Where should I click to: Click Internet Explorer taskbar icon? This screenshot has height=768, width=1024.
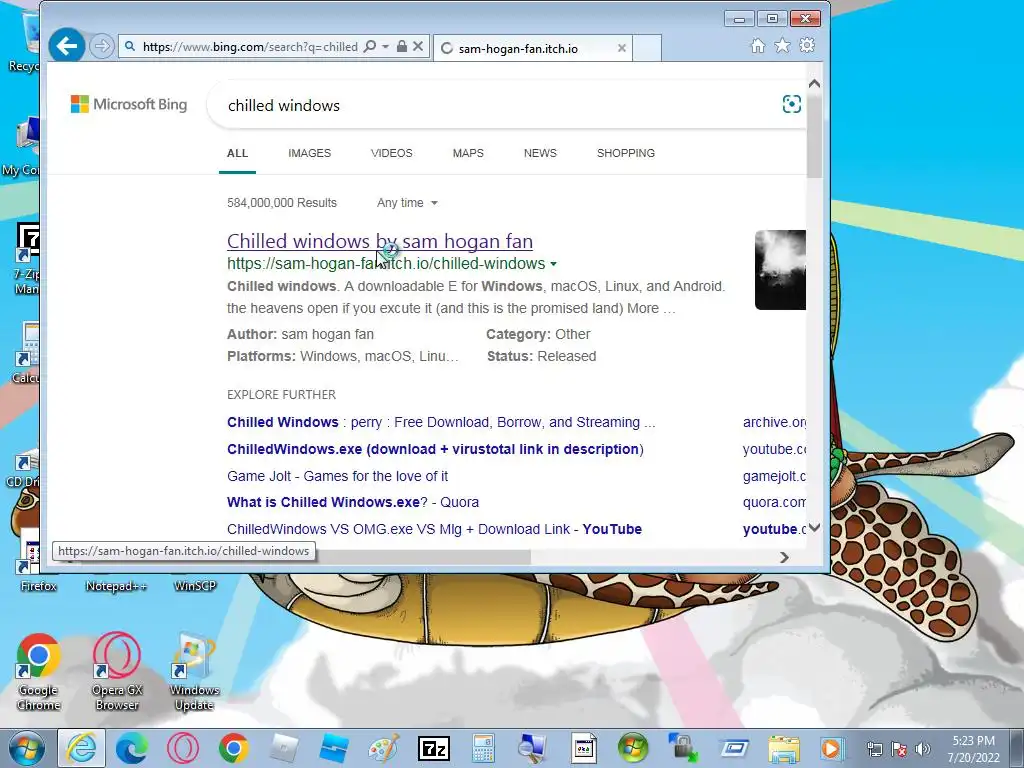[82, 748]
